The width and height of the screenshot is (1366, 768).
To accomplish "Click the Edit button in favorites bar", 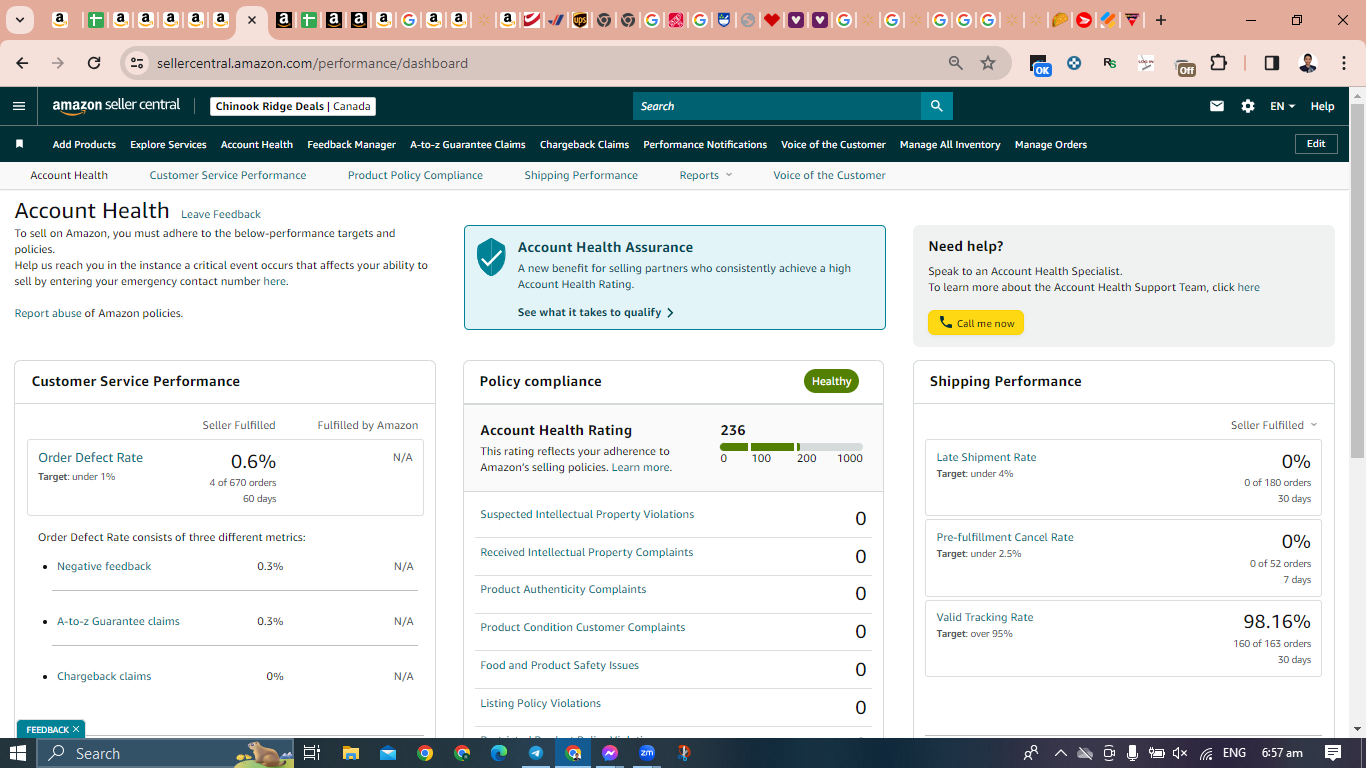I will coord(1316,144).
